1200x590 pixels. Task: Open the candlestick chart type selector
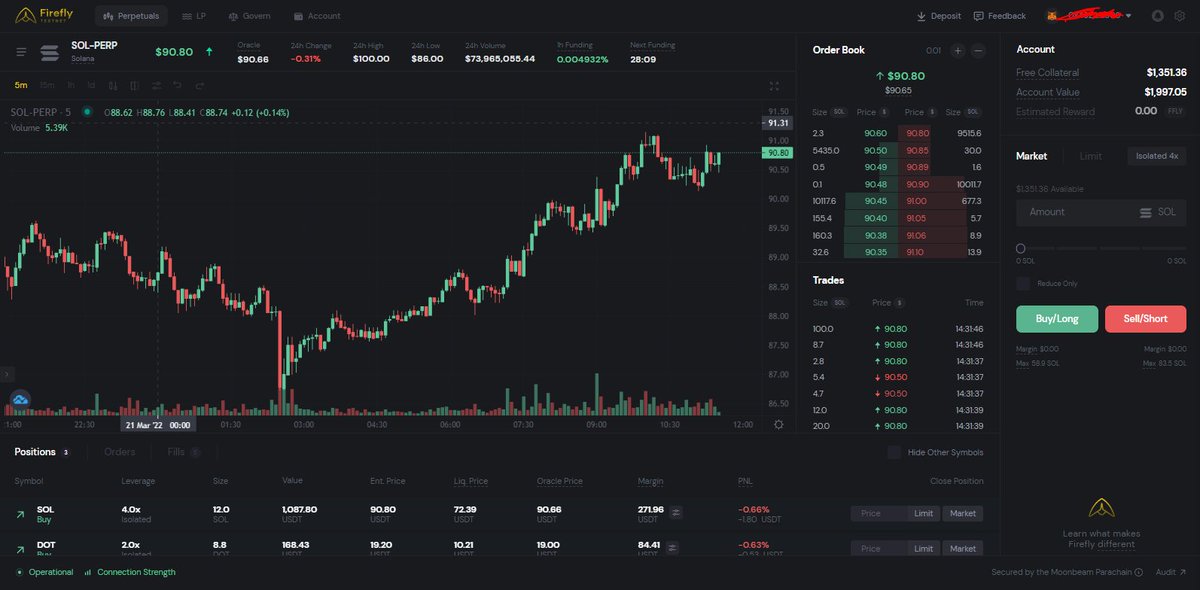click(x=113, y=85)
